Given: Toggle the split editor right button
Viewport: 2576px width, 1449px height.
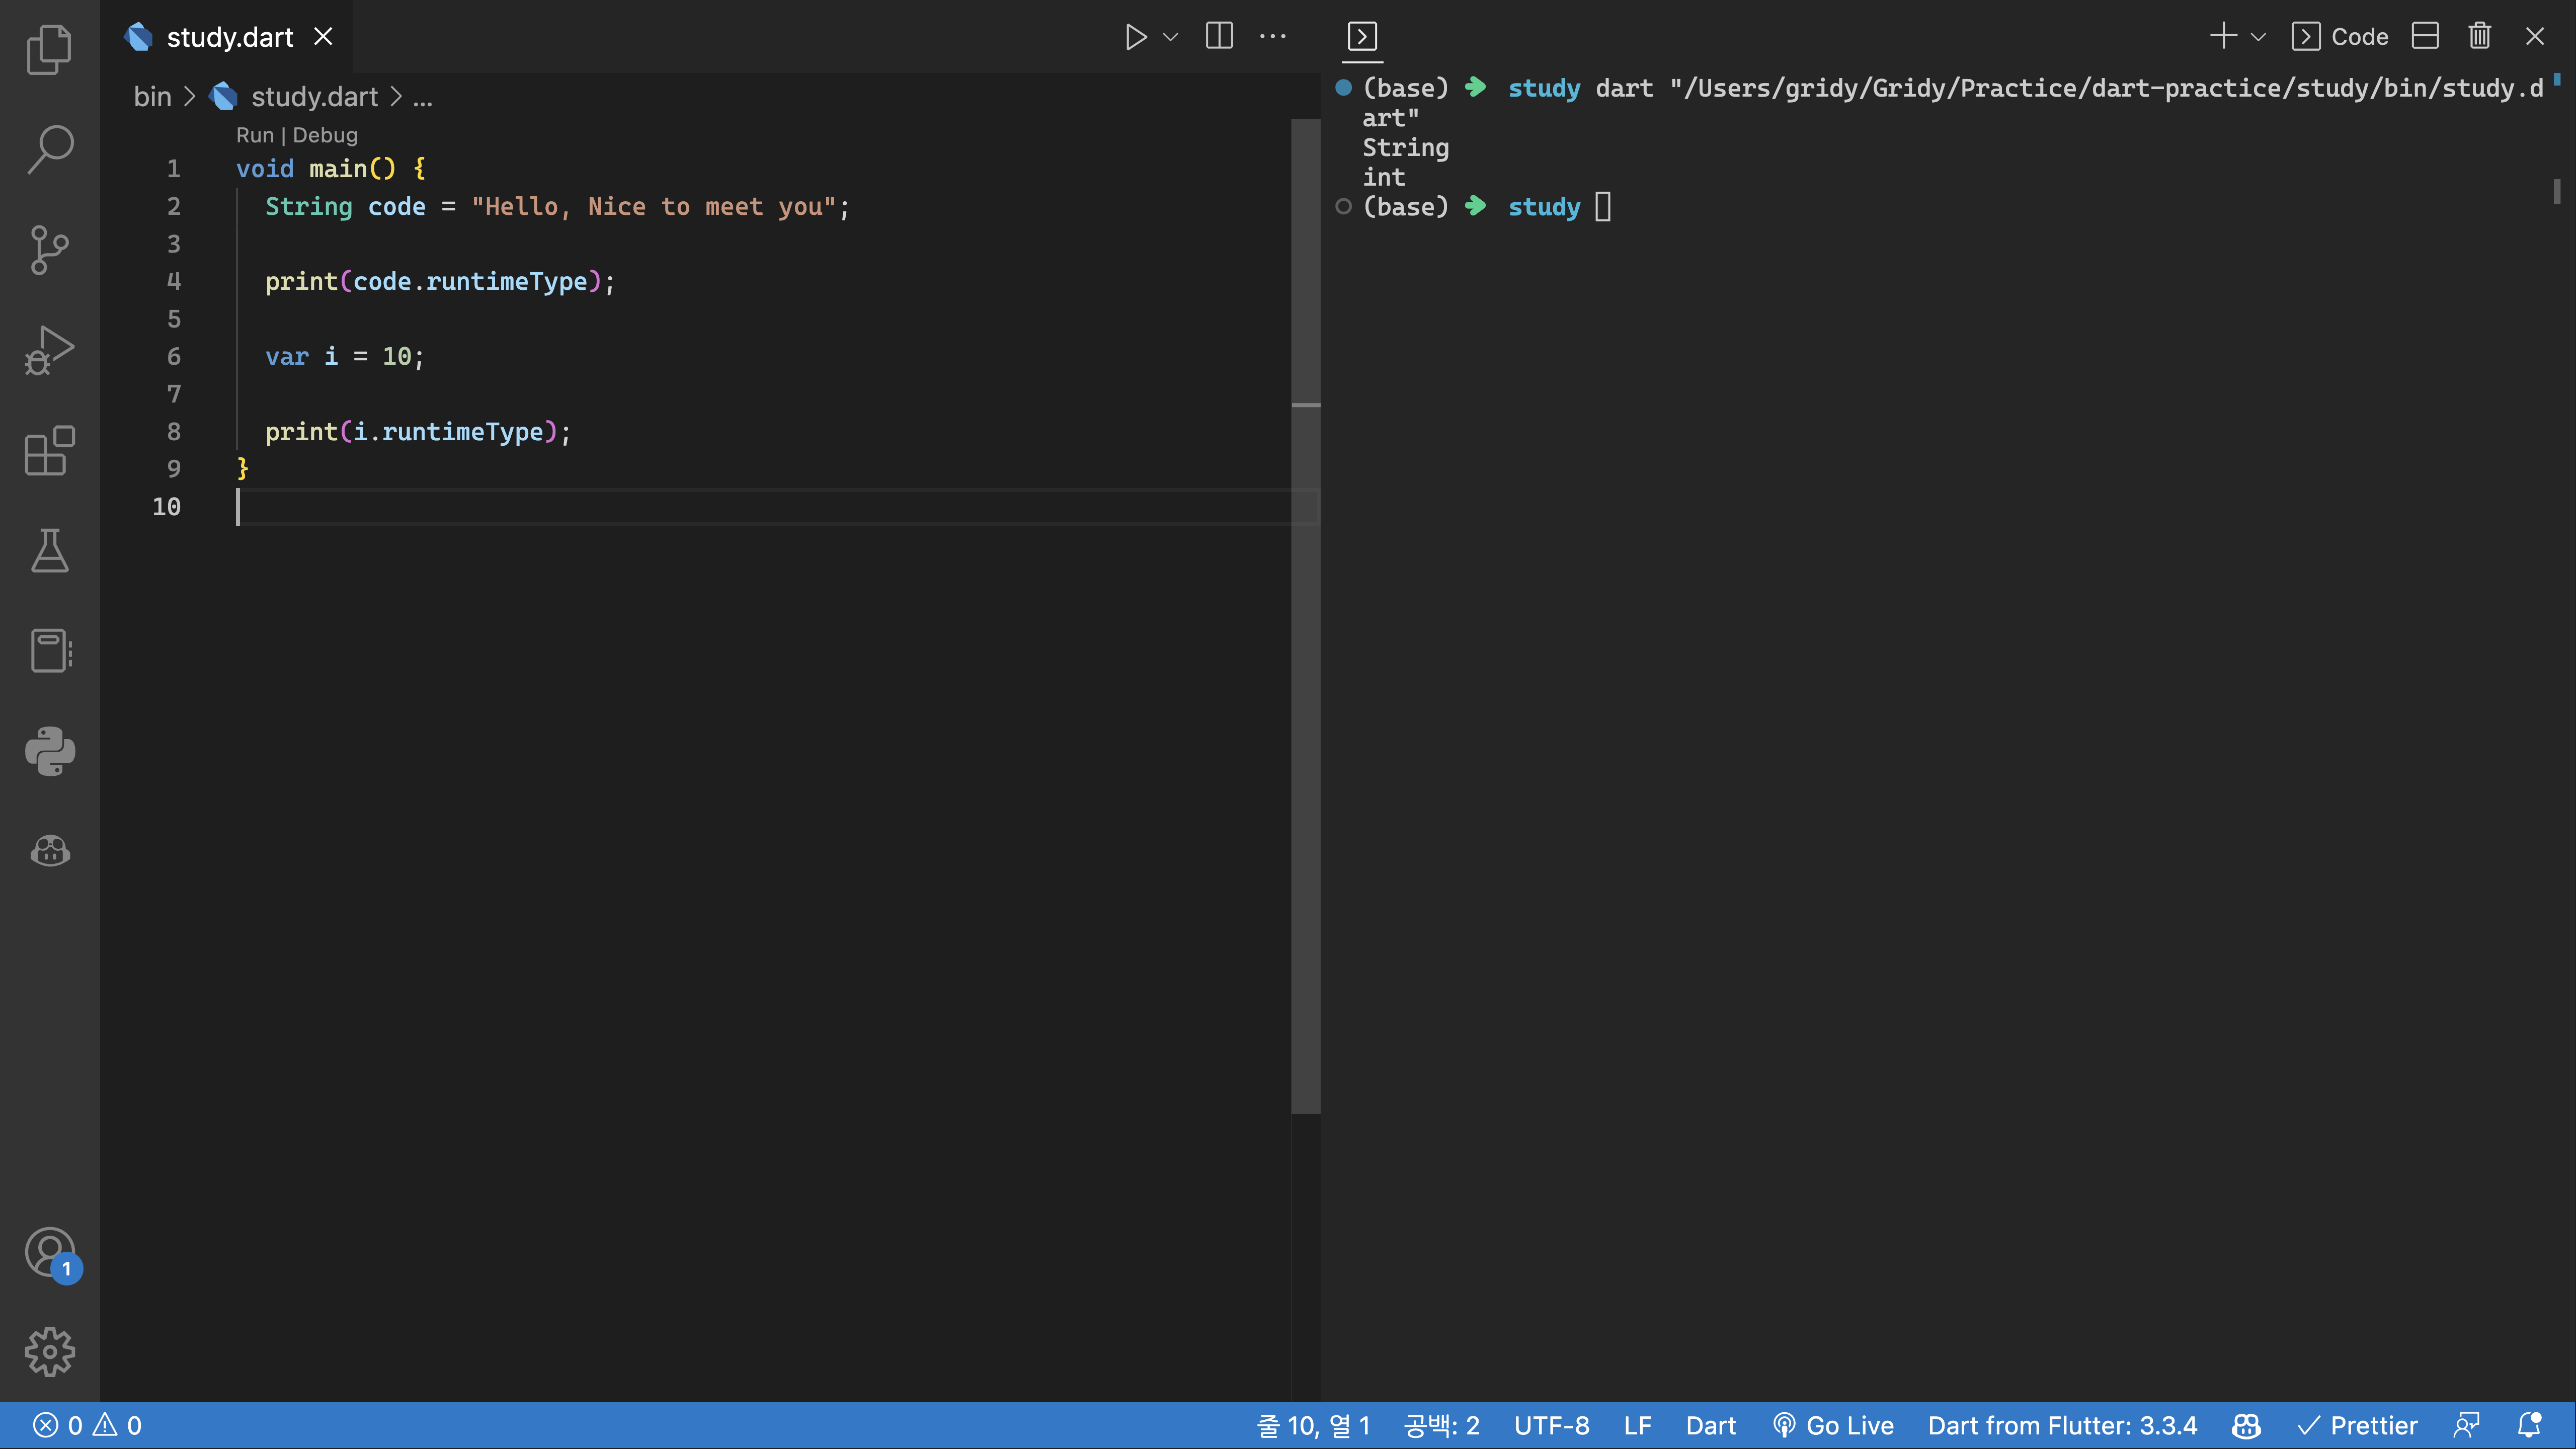Looking at the screenshot, I should 1219,37.
